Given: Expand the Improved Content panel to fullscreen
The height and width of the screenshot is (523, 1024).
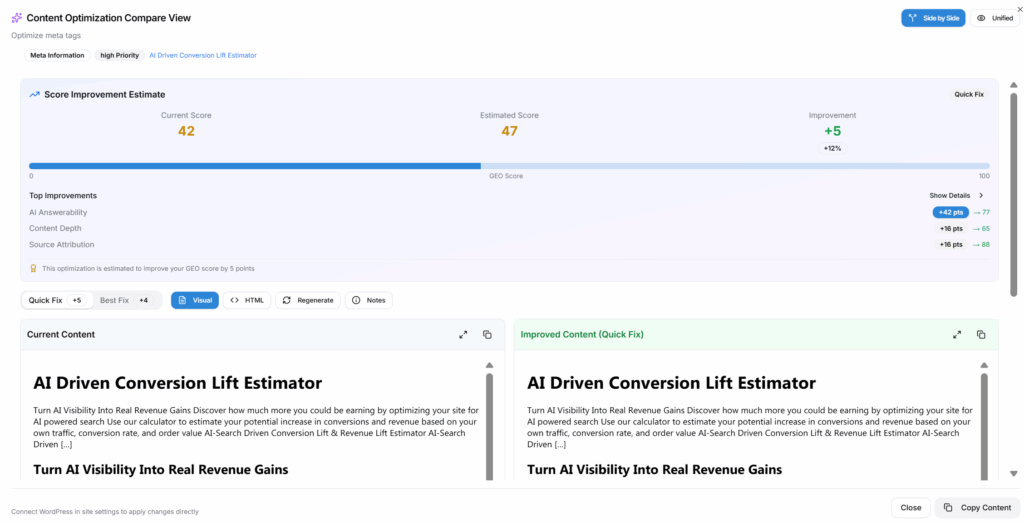Looking at the screenshot, I should [x=957, y=334].
